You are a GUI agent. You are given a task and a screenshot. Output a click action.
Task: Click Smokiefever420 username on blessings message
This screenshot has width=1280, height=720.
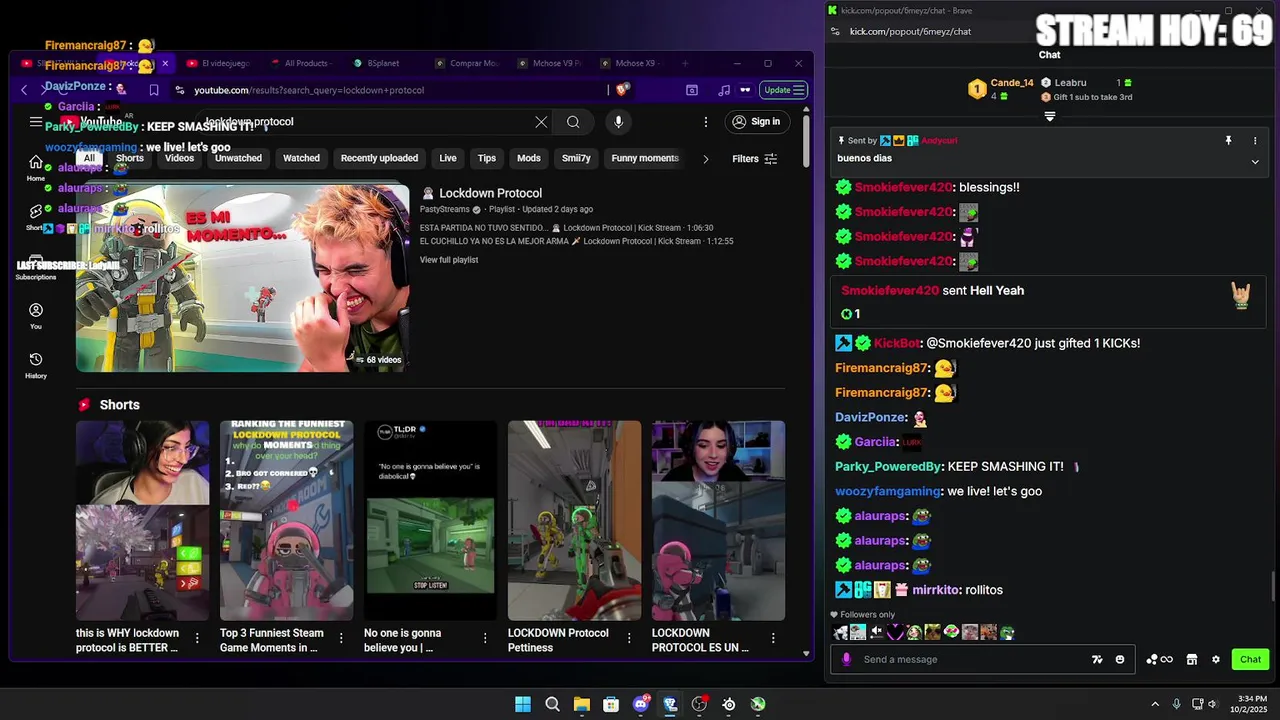903,187
